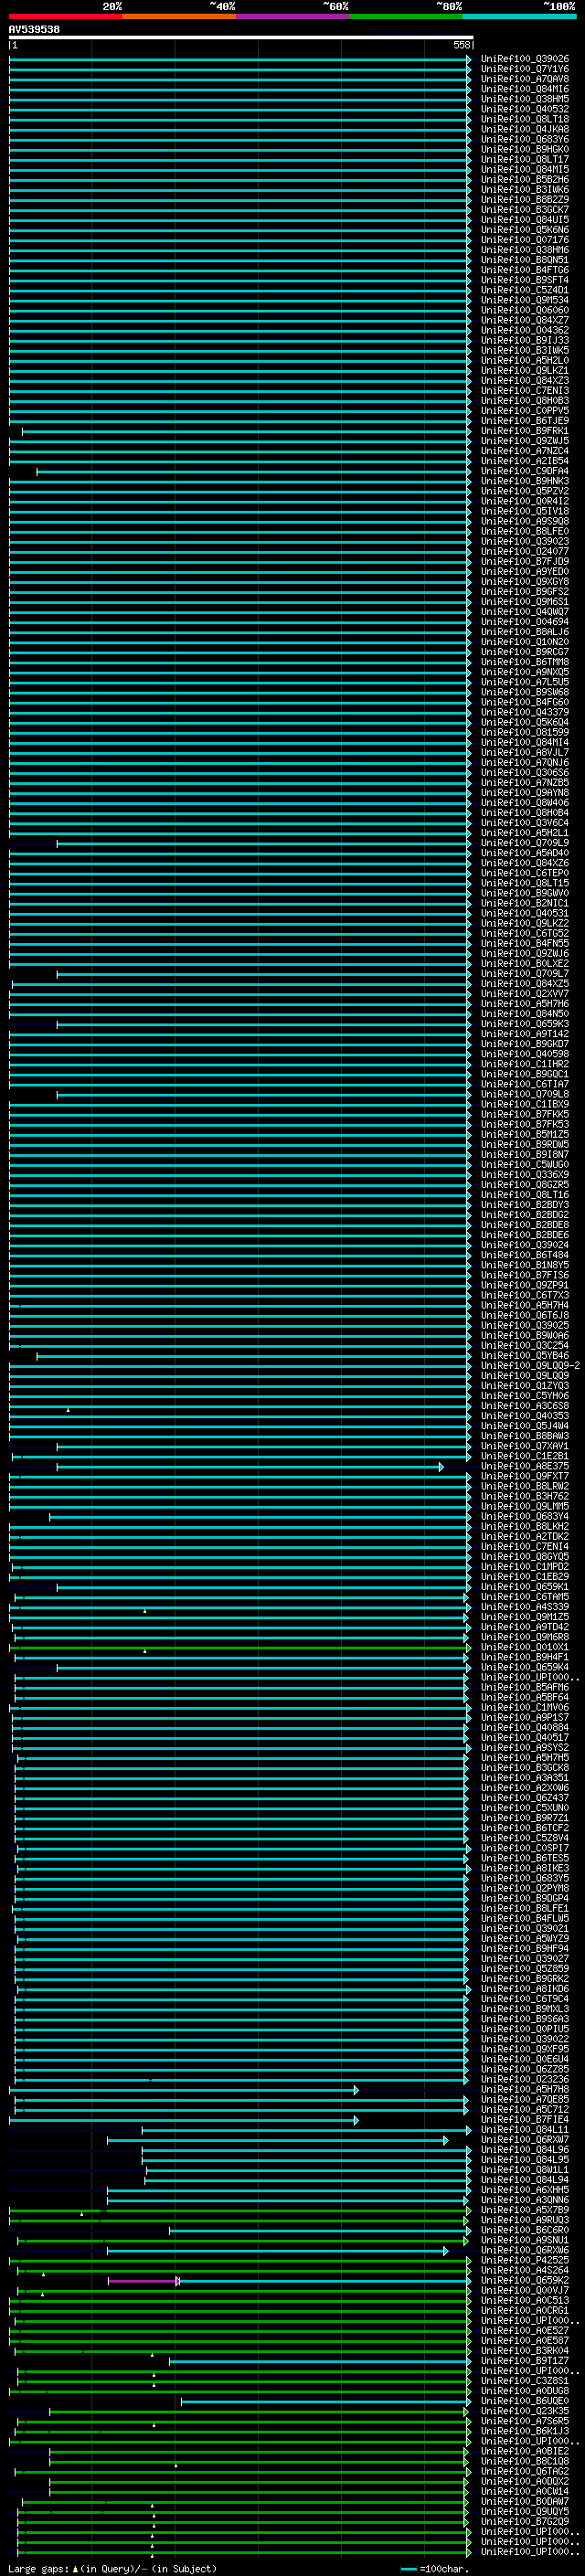Select label UniRef100_B9IJ33
The width and height of the screenshot is (585, 2576).
click(525, 340)
